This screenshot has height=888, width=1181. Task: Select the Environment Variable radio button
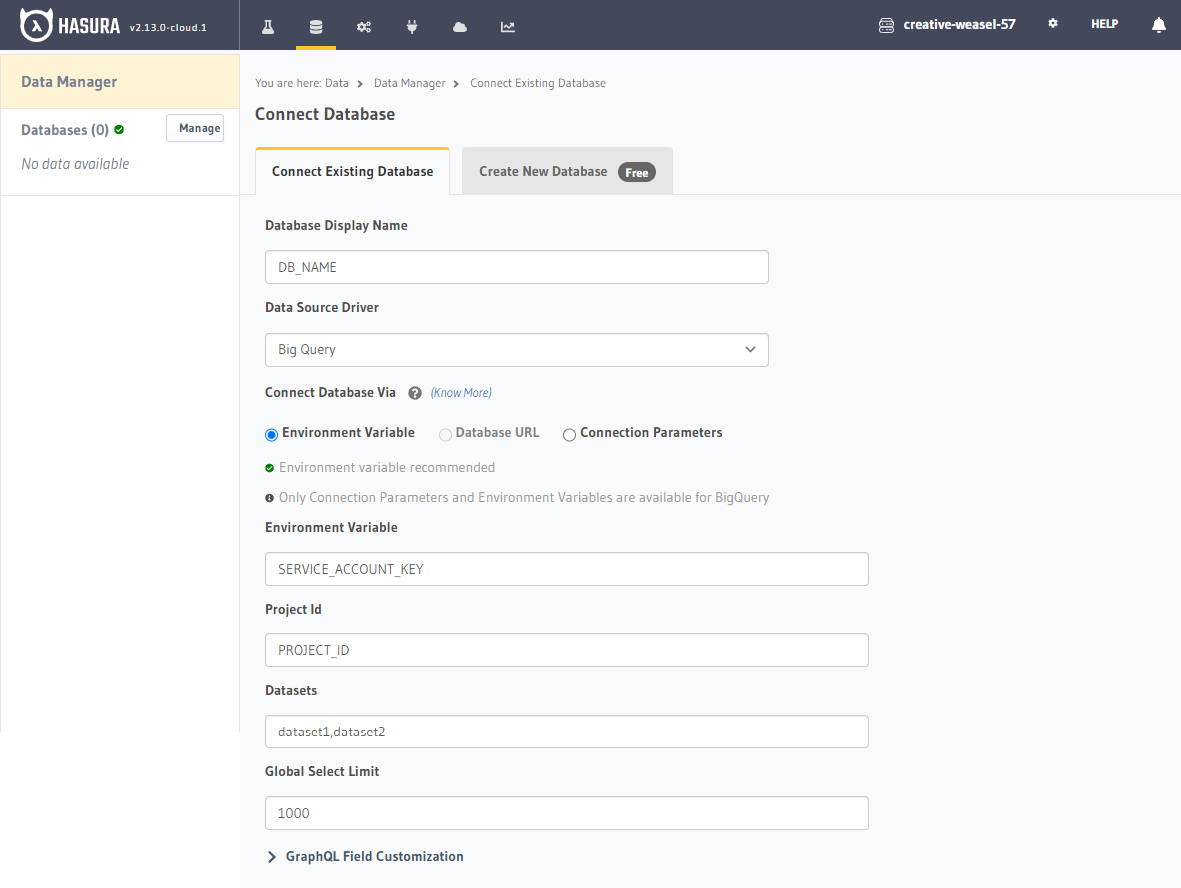tap(271, 435)
